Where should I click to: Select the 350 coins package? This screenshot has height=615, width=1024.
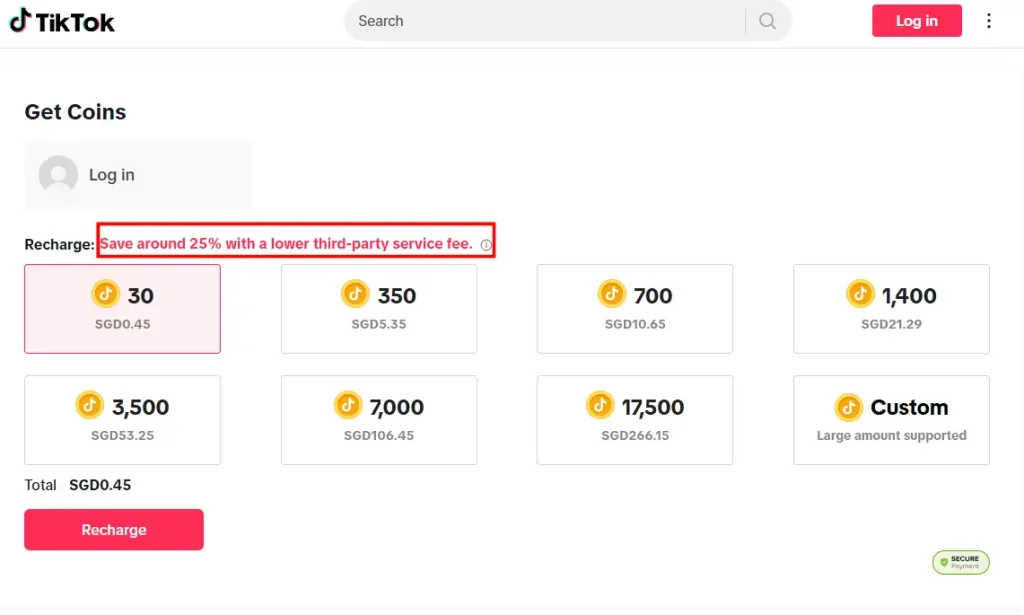coord(379,309)
